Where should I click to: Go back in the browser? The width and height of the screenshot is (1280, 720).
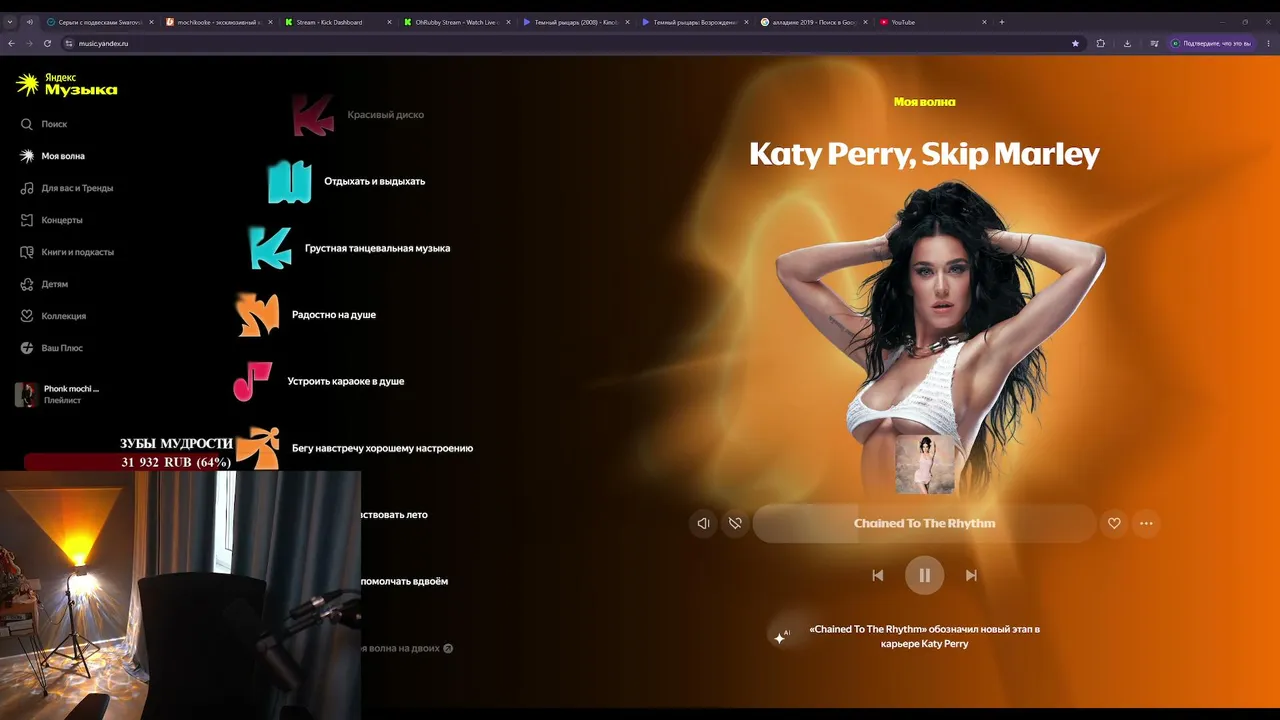point(12,43)
